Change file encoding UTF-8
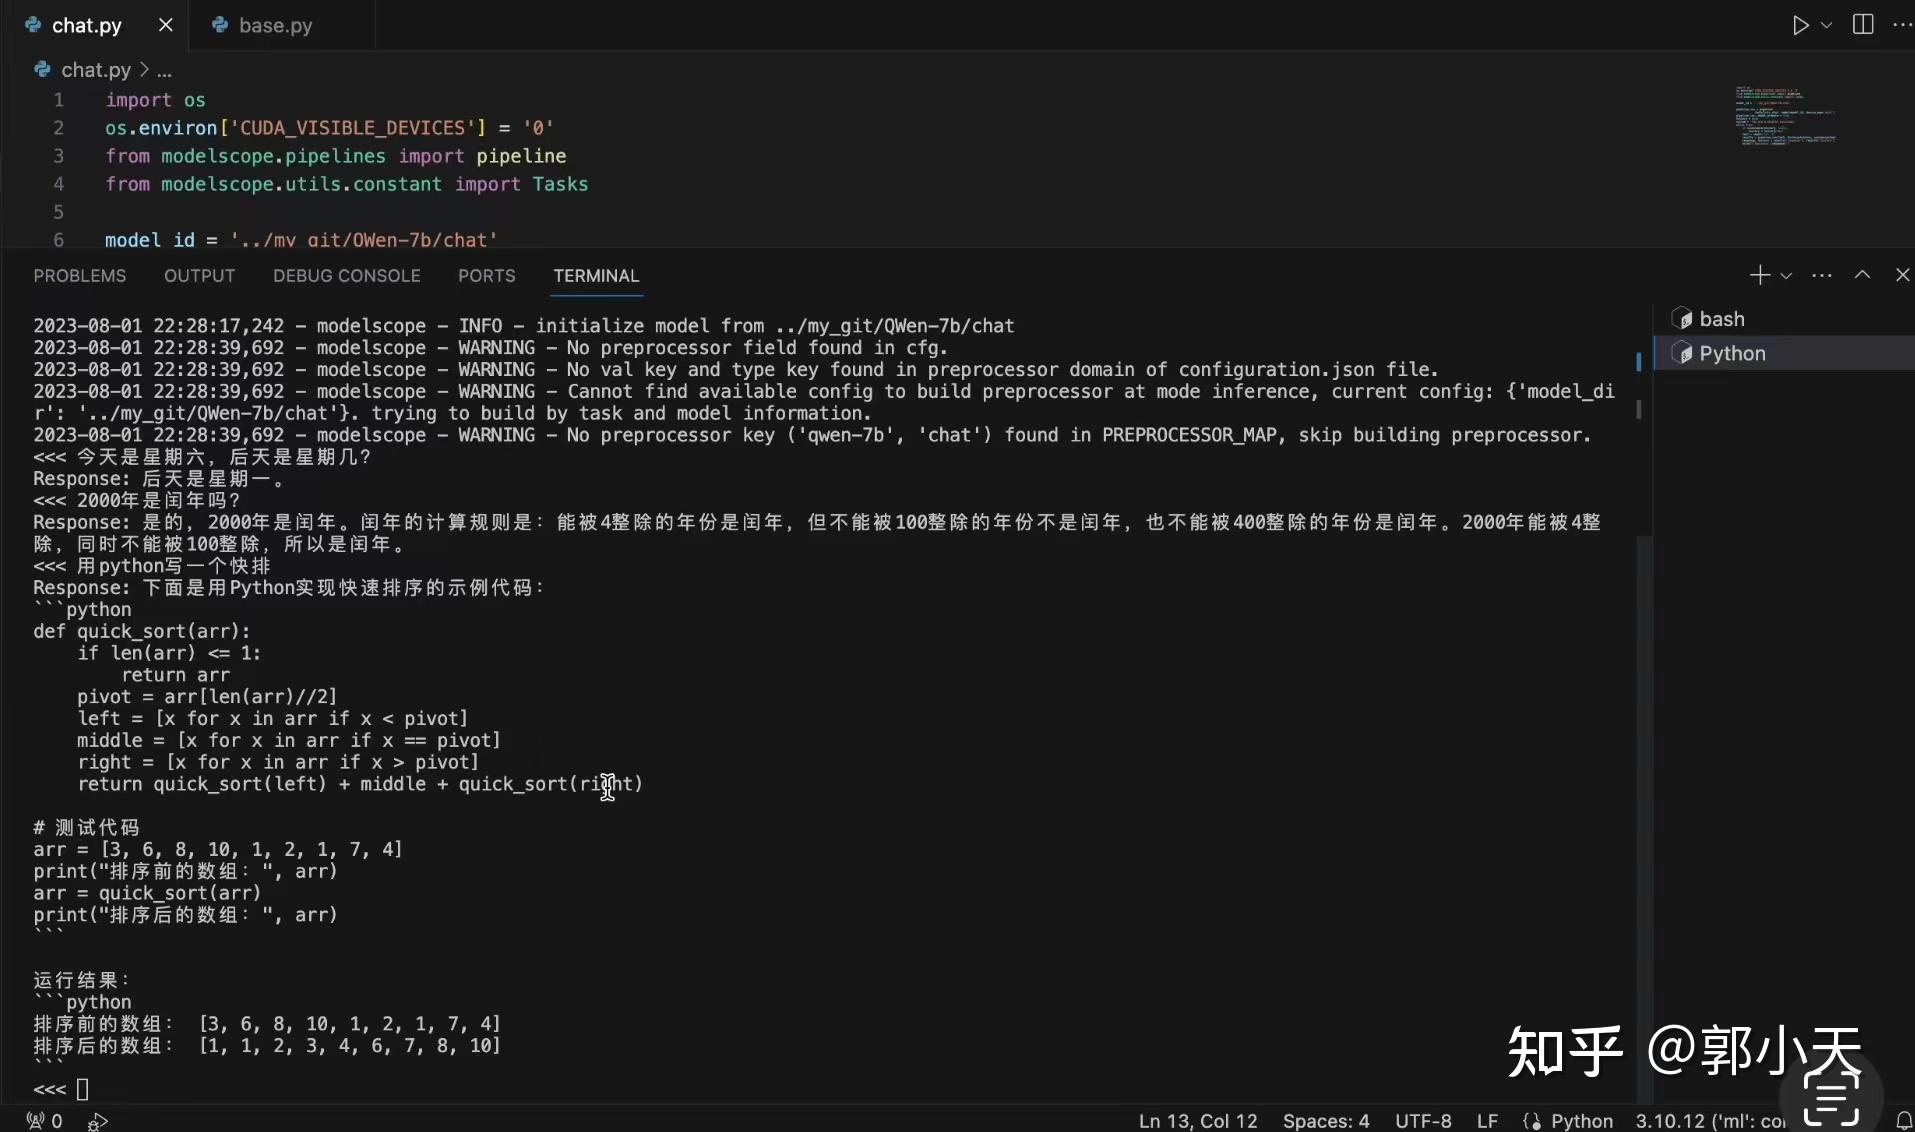1915x1132 pixels. click(x=1423, y=1121)
